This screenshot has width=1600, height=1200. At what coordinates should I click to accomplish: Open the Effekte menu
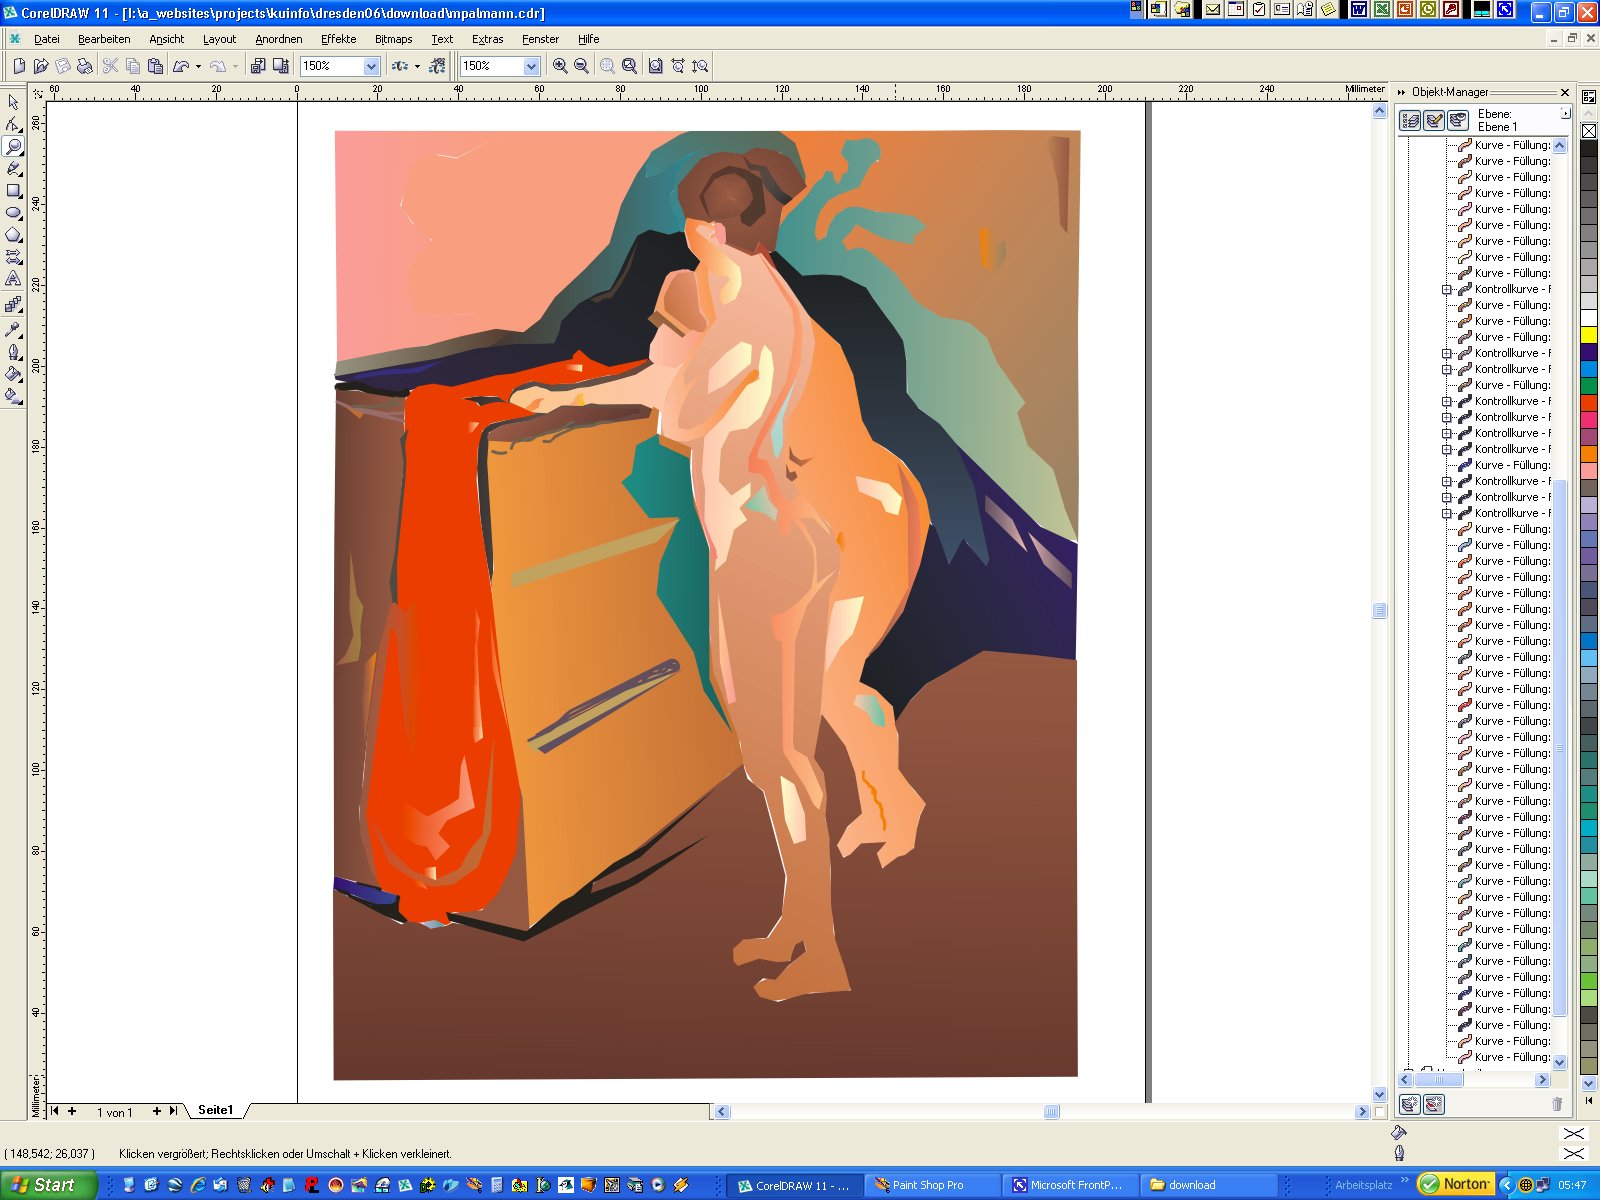coord(338,39)
